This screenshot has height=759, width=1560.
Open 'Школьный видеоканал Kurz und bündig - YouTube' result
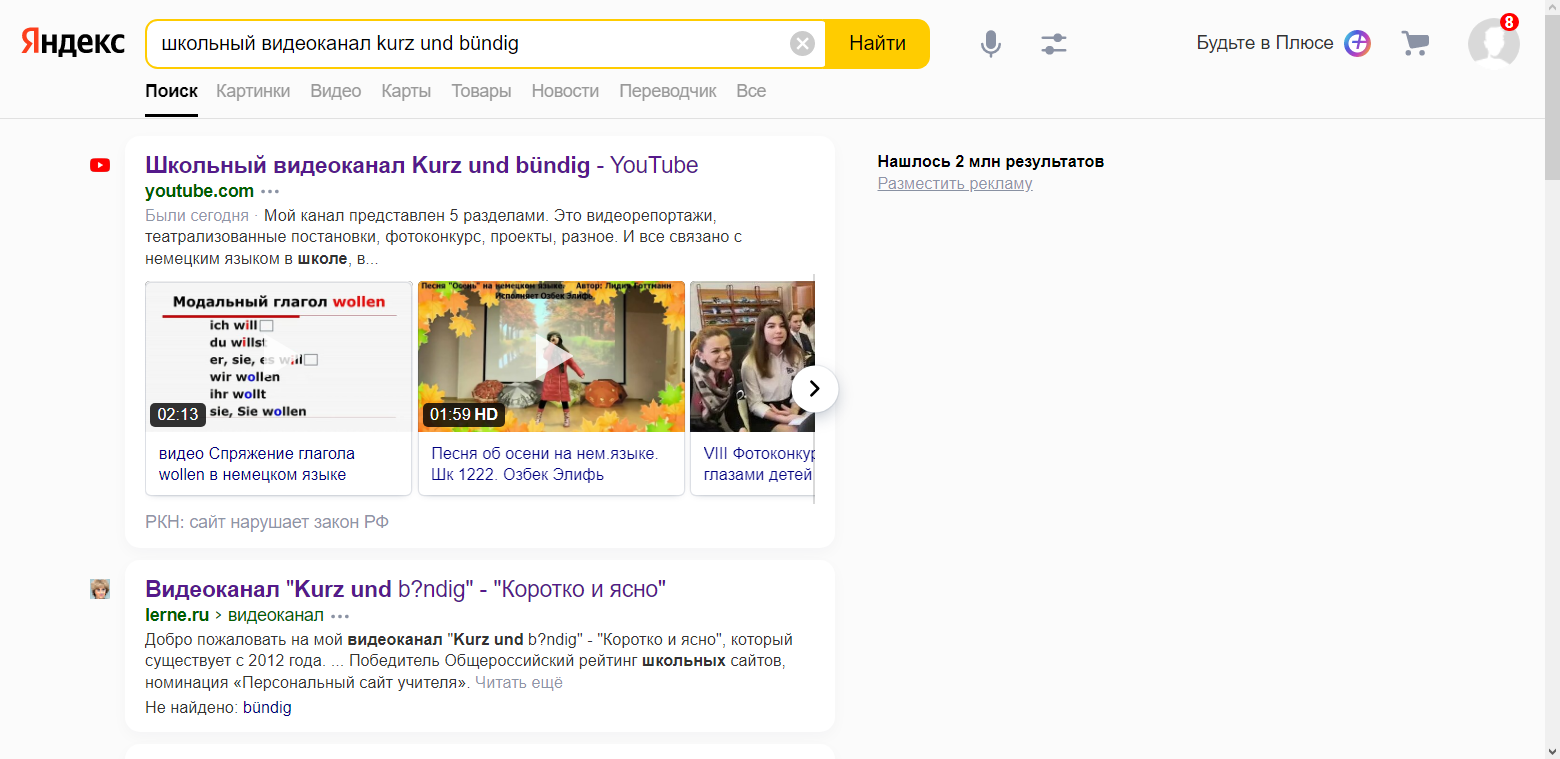[421, 165]
